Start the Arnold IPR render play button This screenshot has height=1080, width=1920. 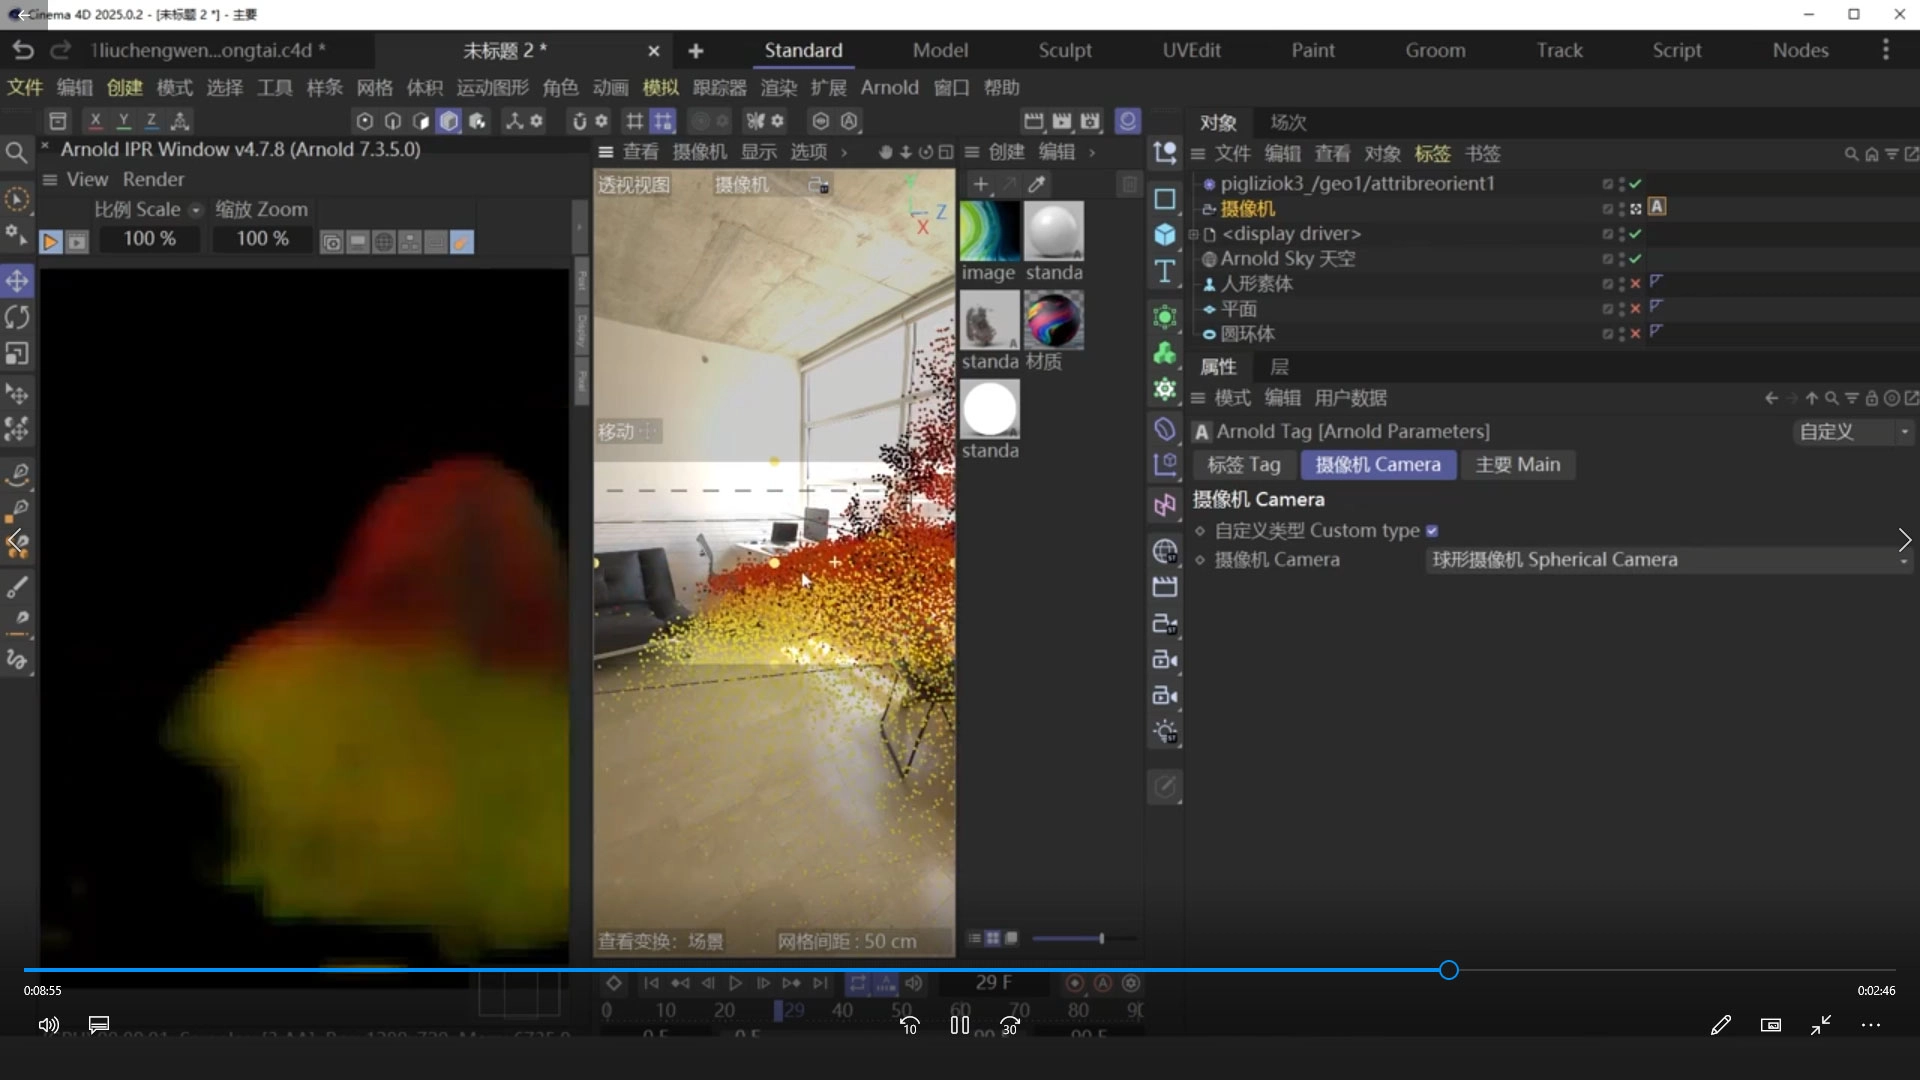pyautogui.click(x=50, y=242)
